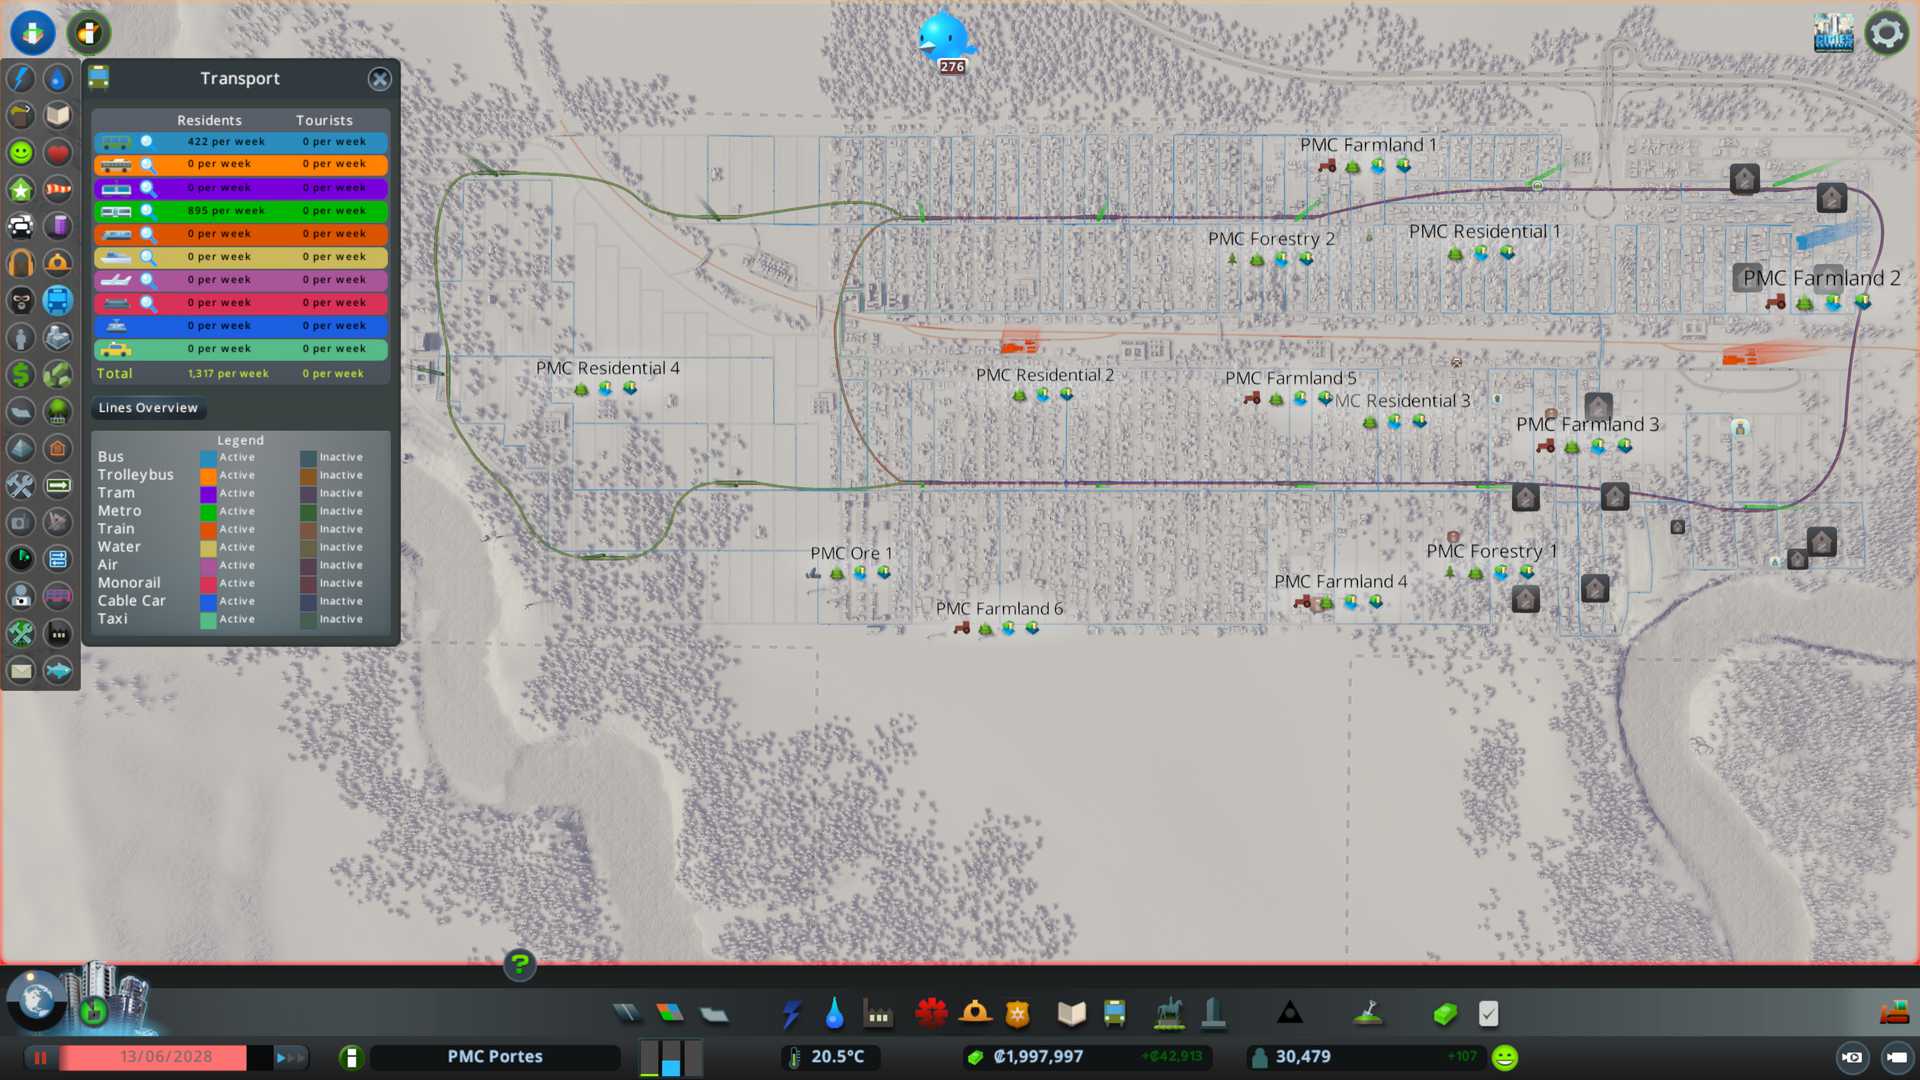
Task: Click the Bus Active legend color swatch
Action: [208, 458]
